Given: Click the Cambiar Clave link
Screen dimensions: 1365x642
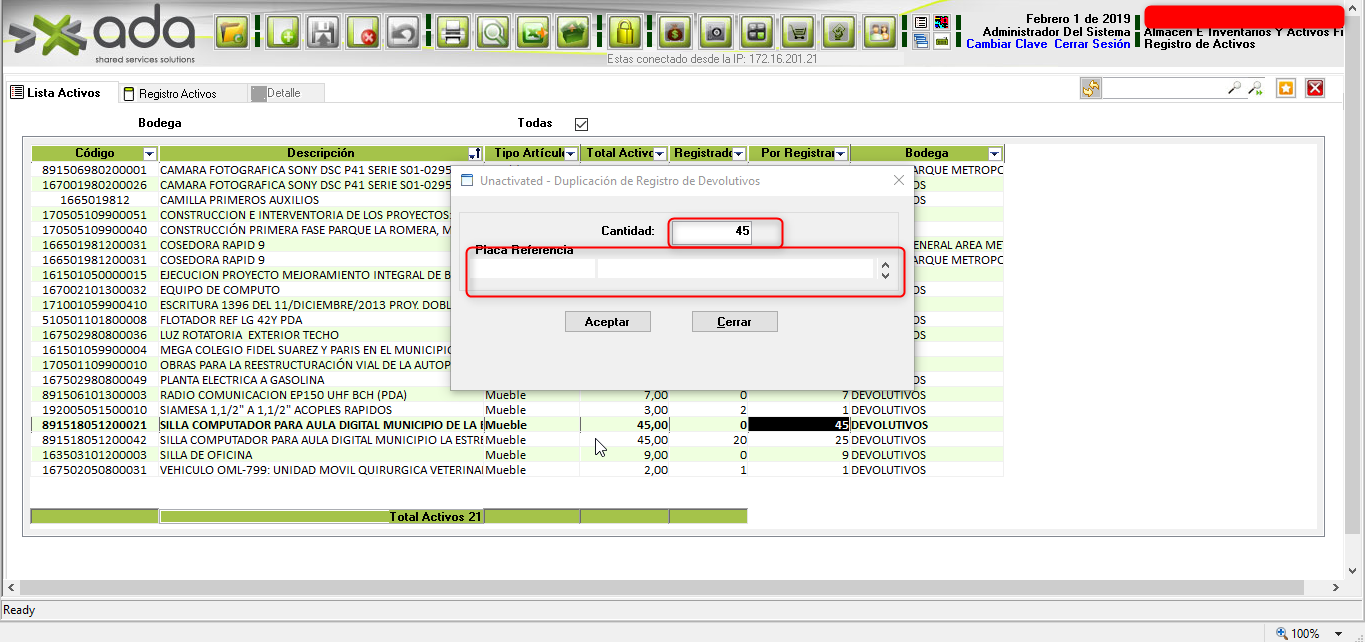Looking at the screenshot, I should pos(1006,44).
